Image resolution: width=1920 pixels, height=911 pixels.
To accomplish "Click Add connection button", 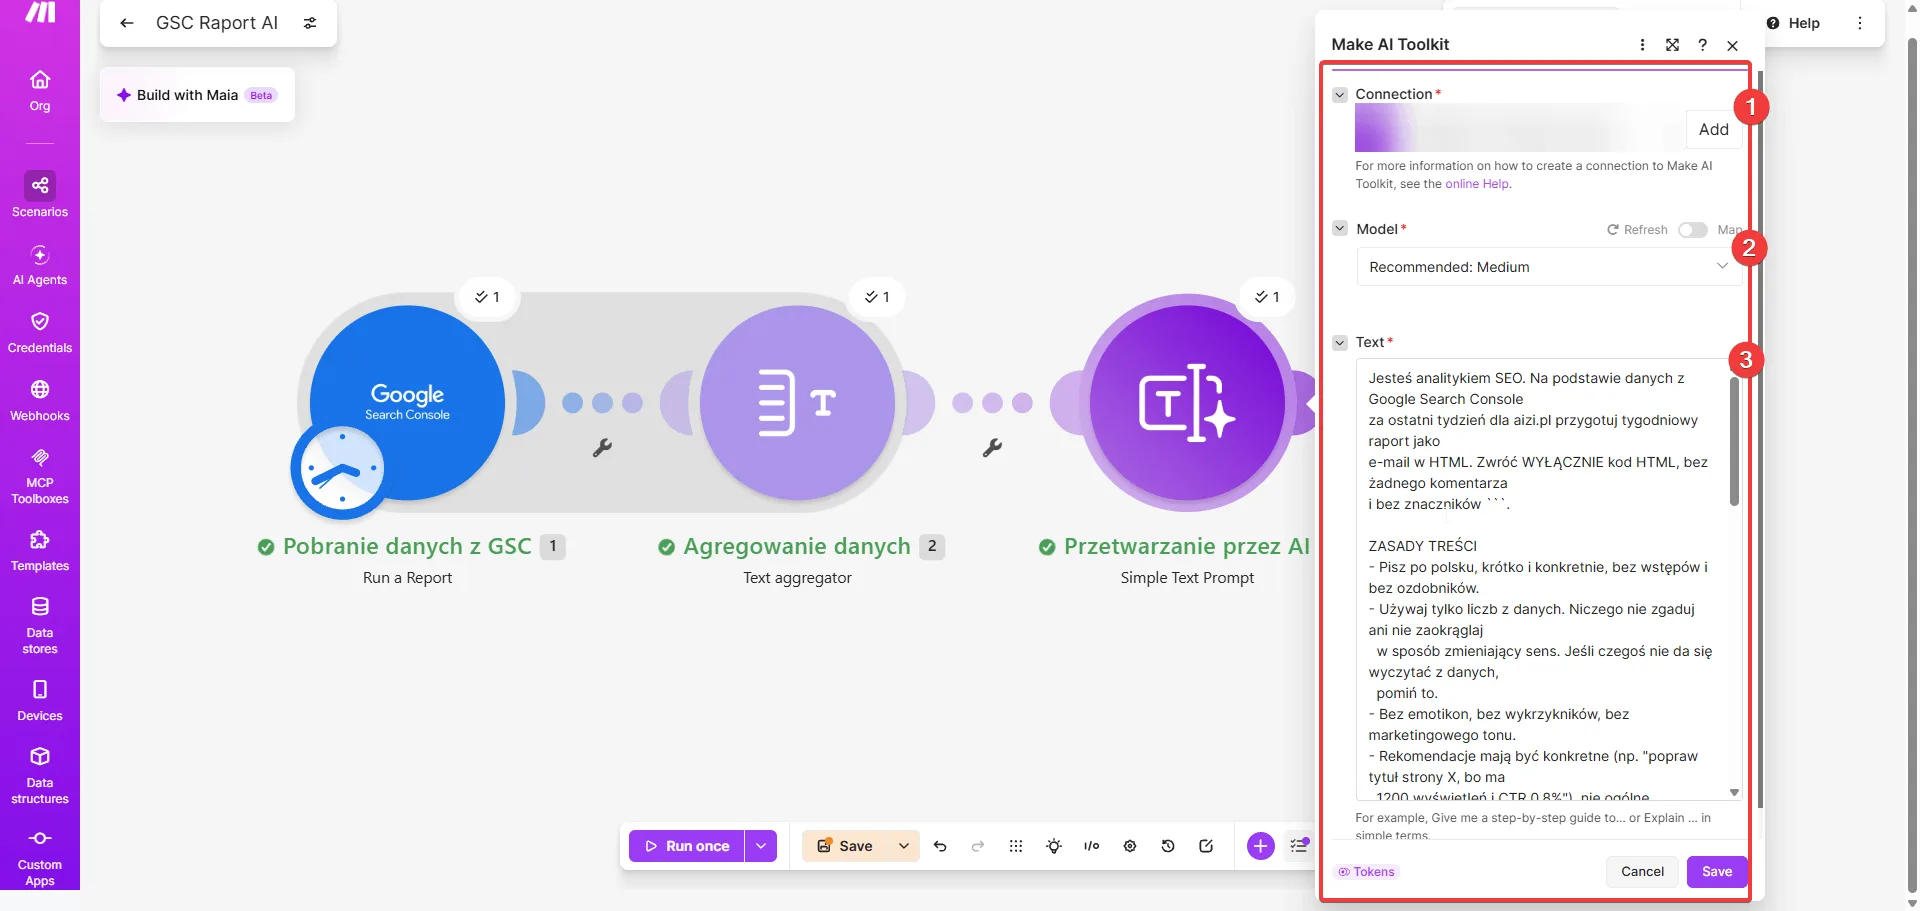I will [x=1714, y=129].
